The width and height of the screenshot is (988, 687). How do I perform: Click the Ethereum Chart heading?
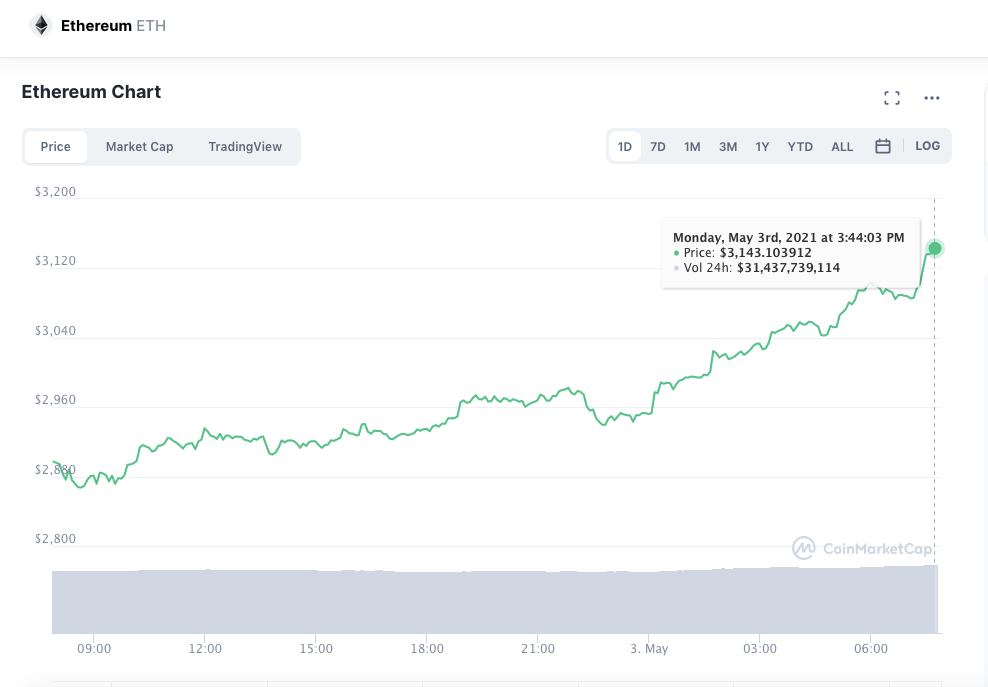pos(91,92)
